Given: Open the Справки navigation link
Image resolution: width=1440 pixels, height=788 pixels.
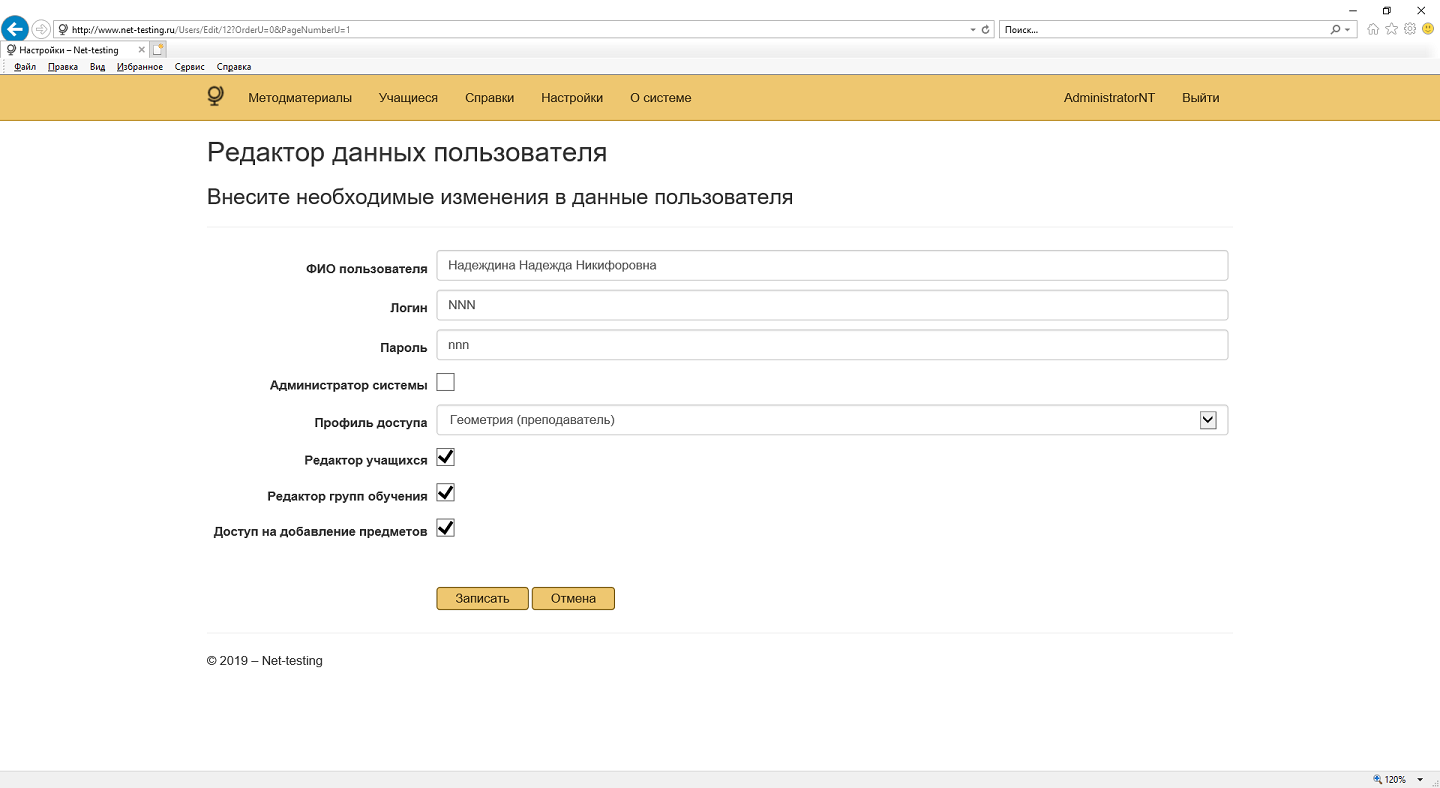Looking at the screenshot, I should tap(490, 98).
